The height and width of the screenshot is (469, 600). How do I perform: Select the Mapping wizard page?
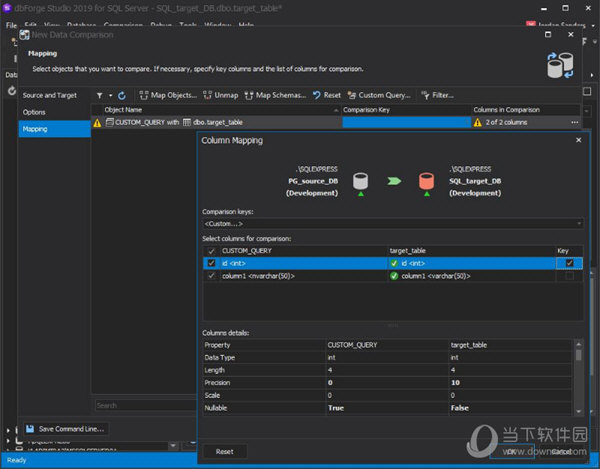54,129
